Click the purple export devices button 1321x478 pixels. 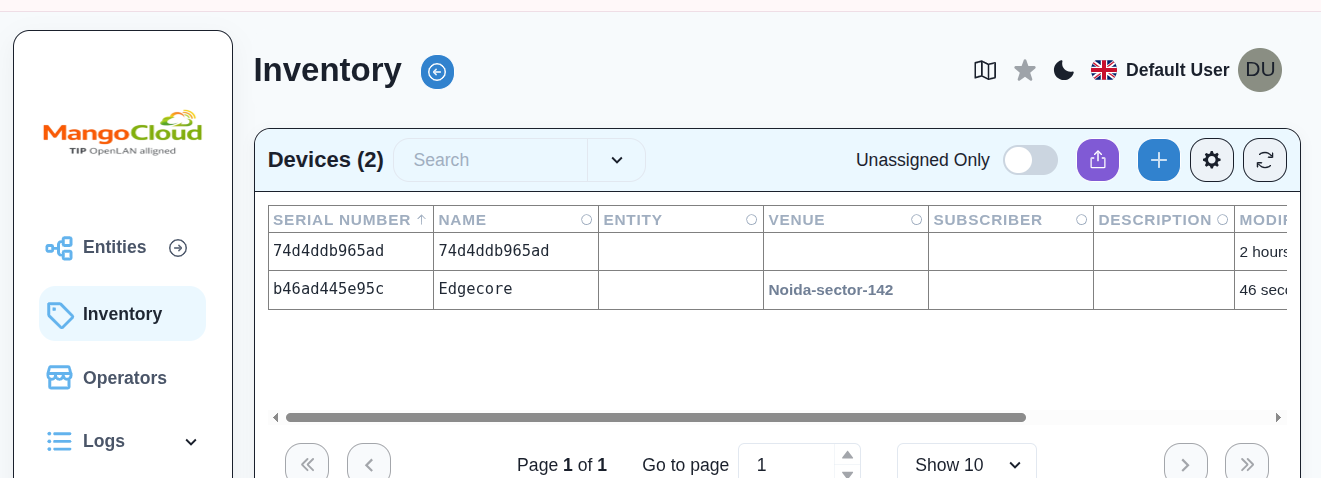tap(1097, 160)
